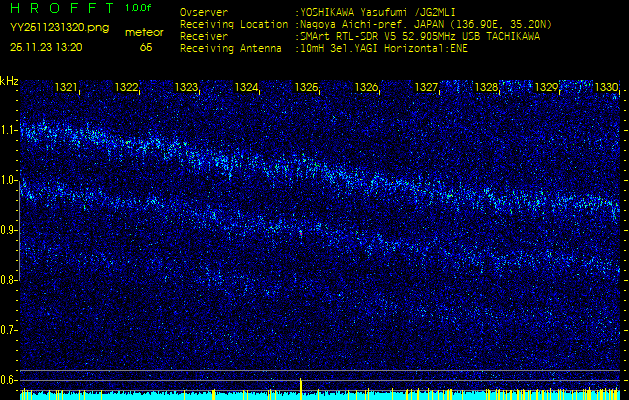The image size is (629, 400).
Task: Click the 1.1 frequency axis label
Action: tap(9, 130)
